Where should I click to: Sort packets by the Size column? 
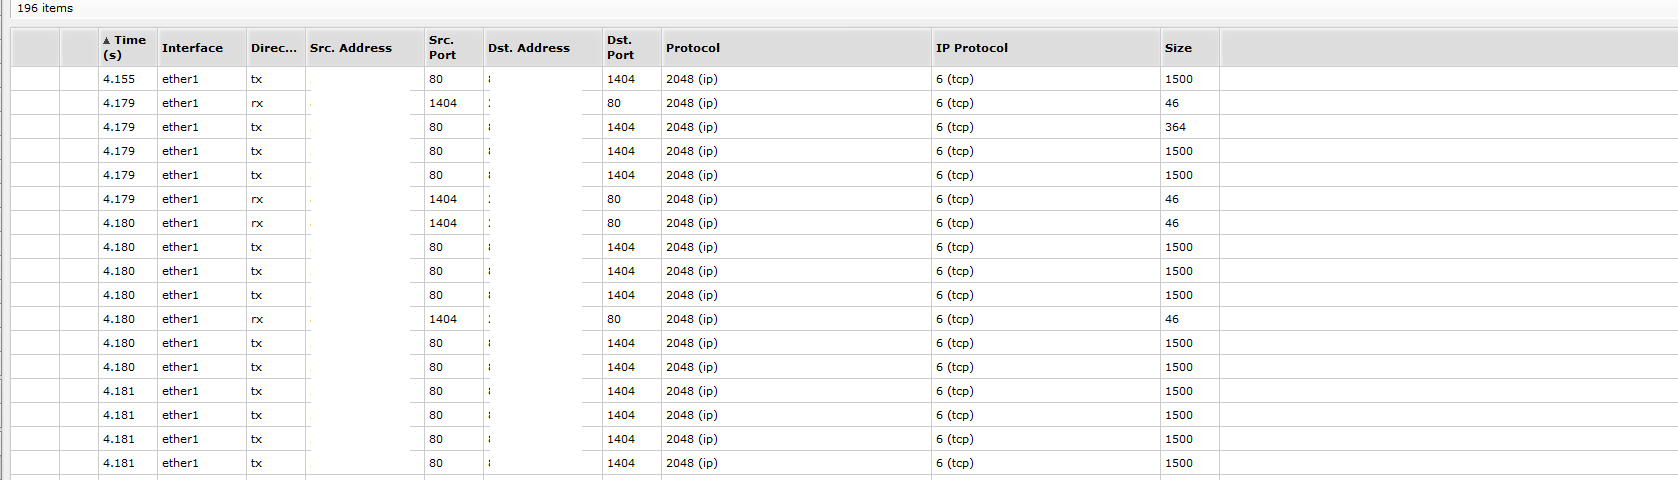1190,48
